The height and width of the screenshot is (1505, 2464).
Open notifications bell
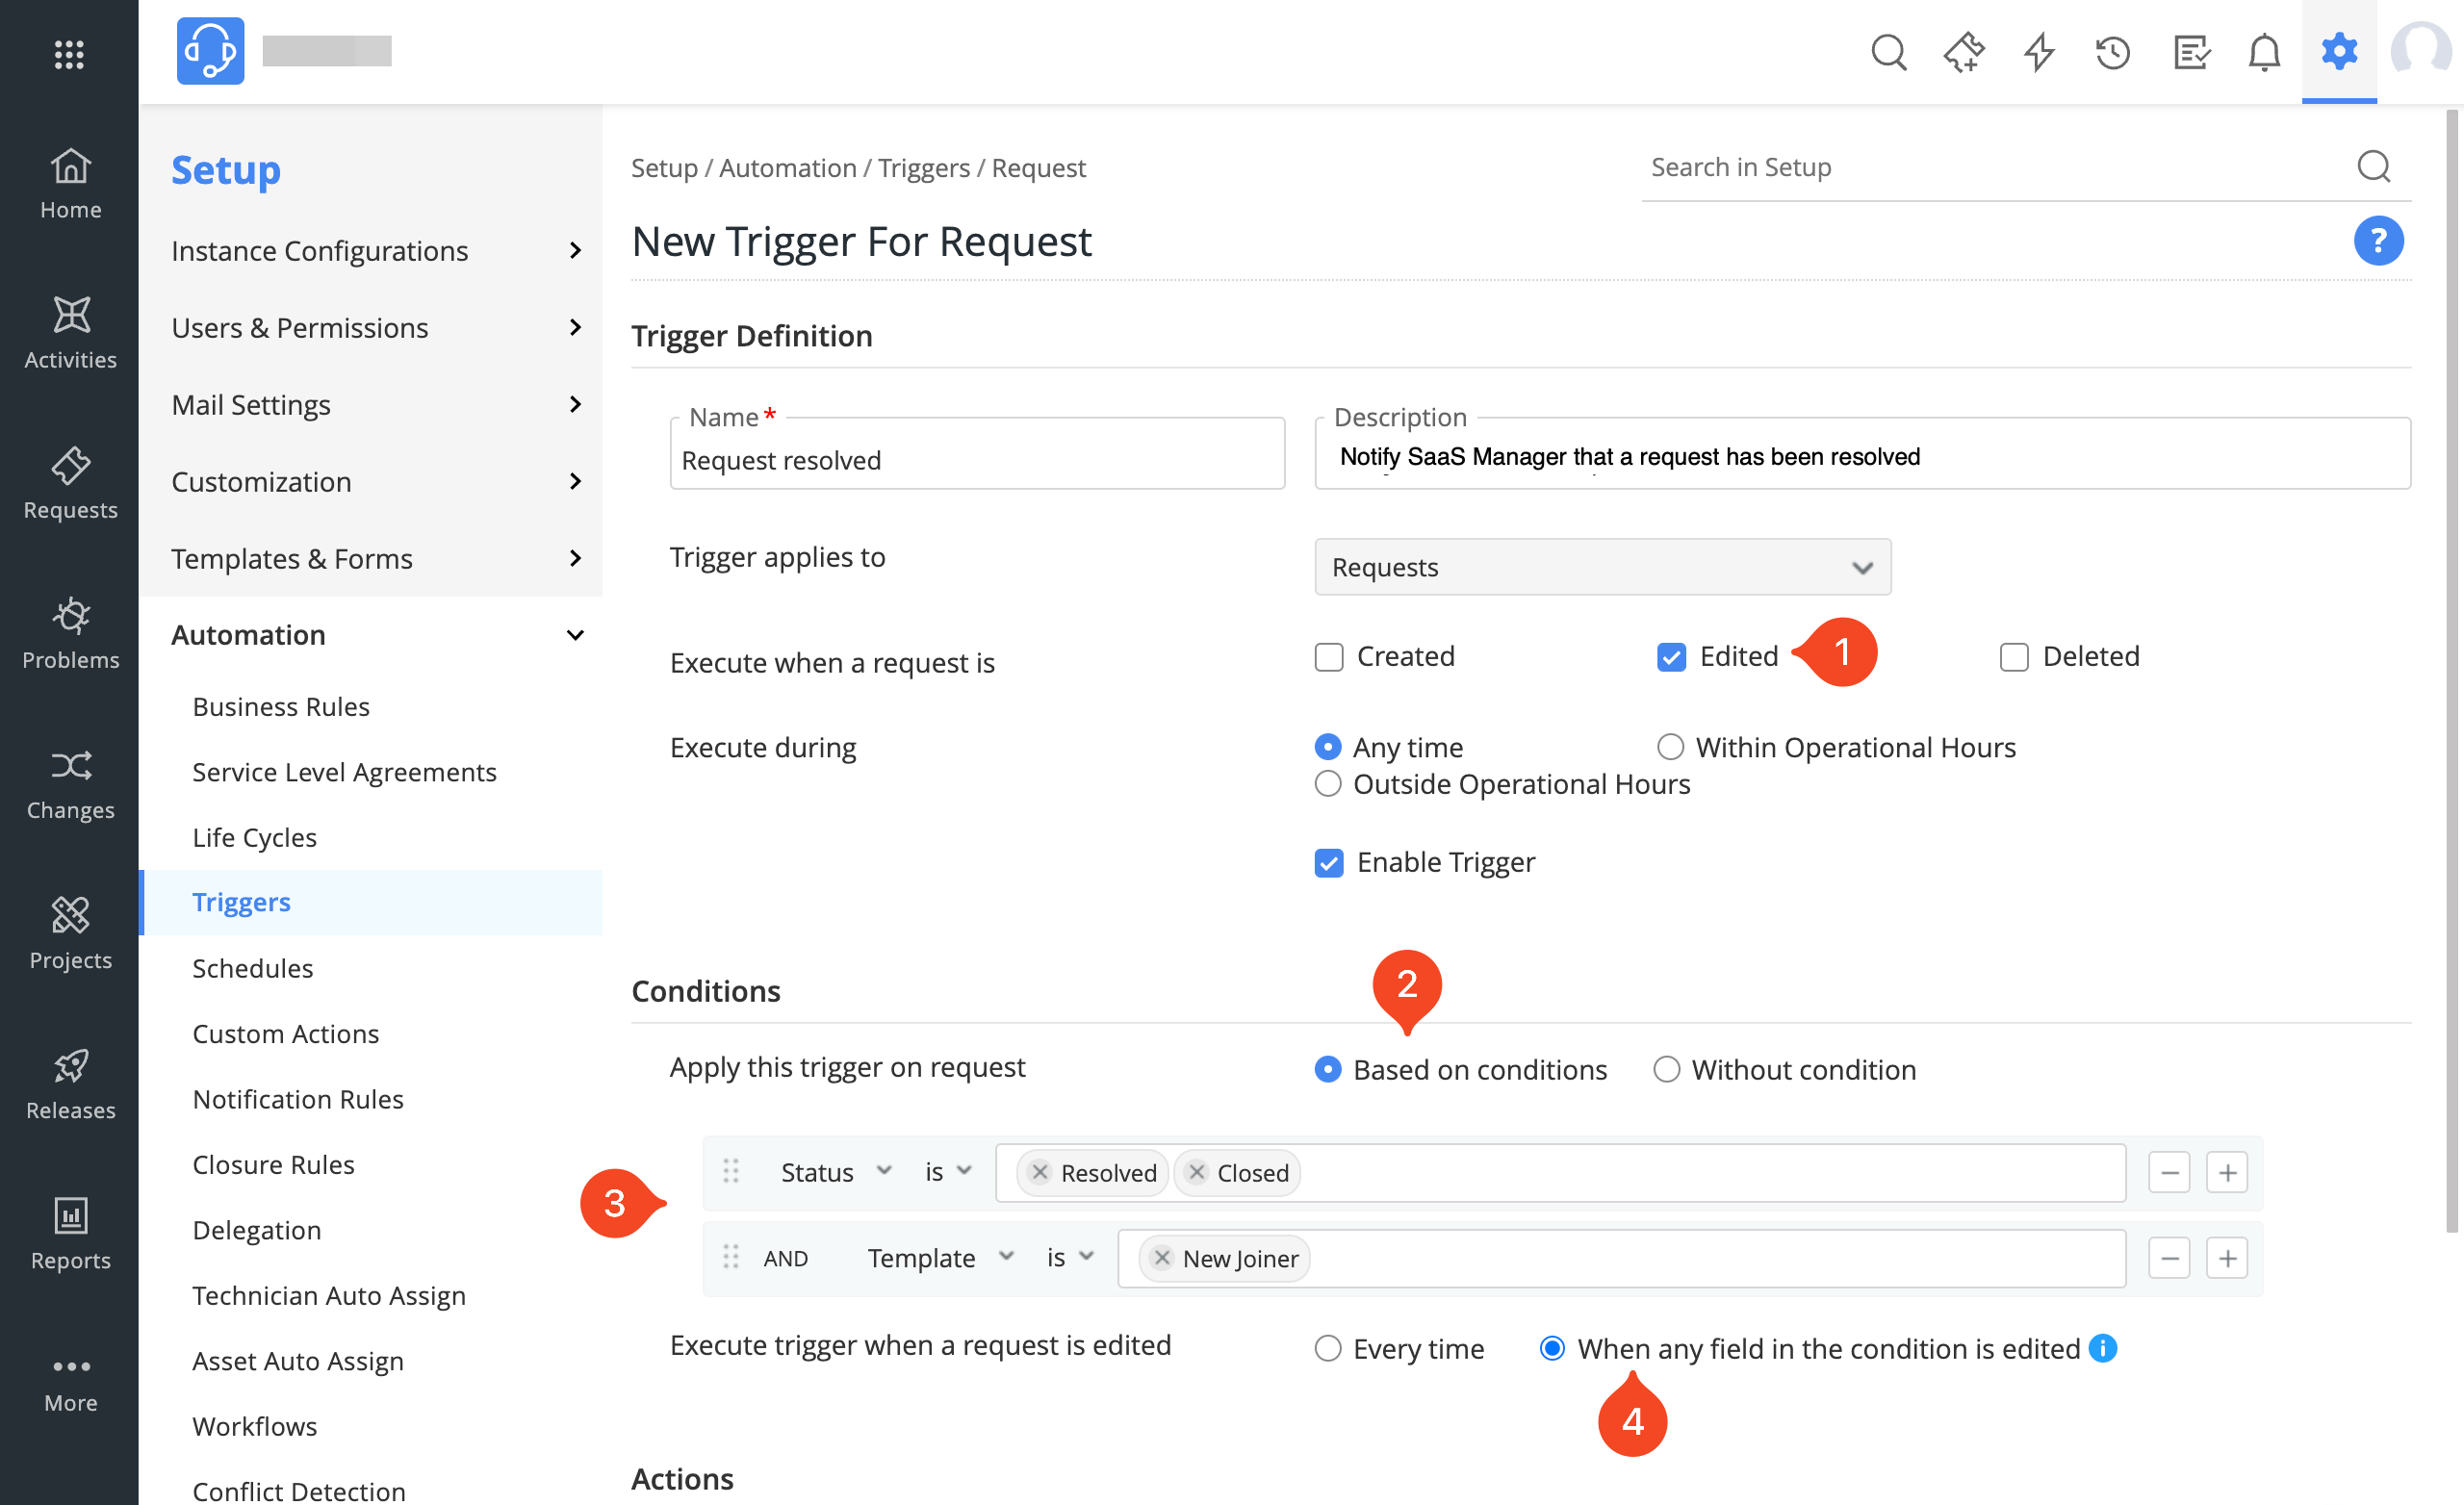pos(2264,52)
